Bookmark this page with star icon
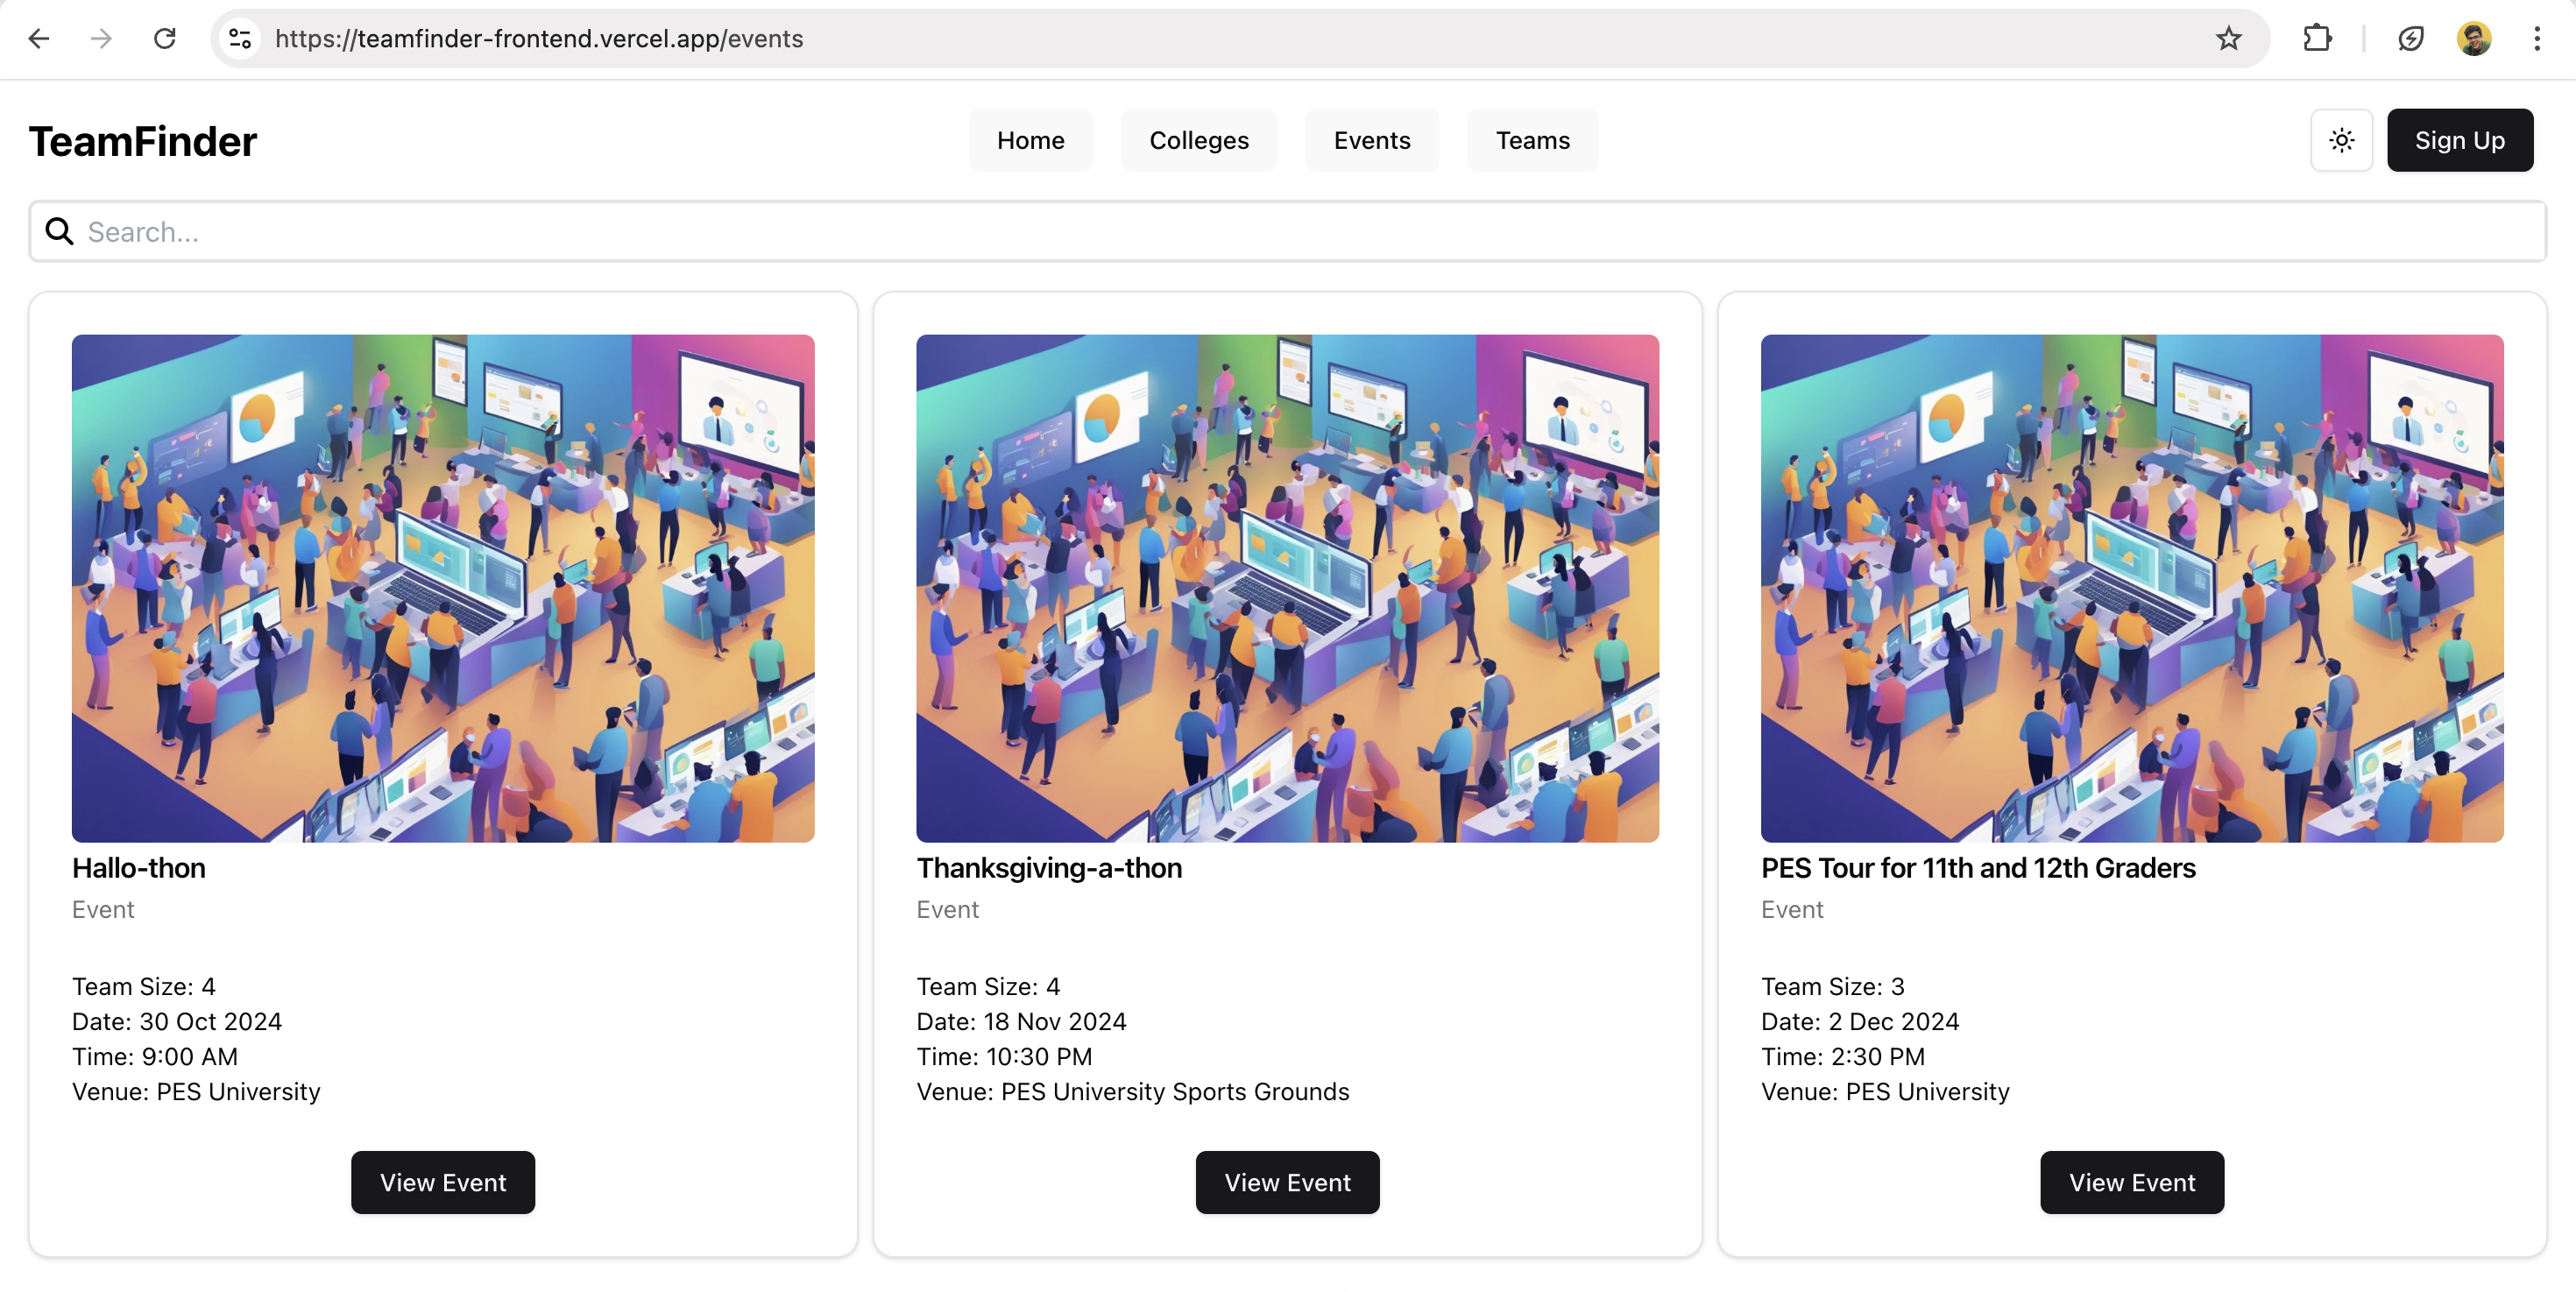The height and width of the screenshot is (1292, 2576). [2228, 38]
